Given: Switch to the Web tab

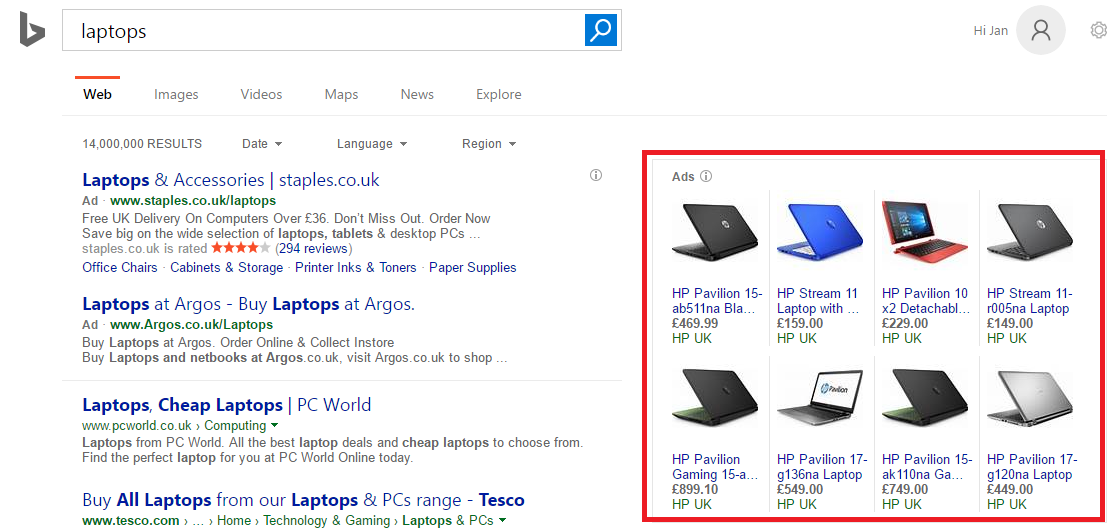Looking at the screenshot, I should point(97,94).
